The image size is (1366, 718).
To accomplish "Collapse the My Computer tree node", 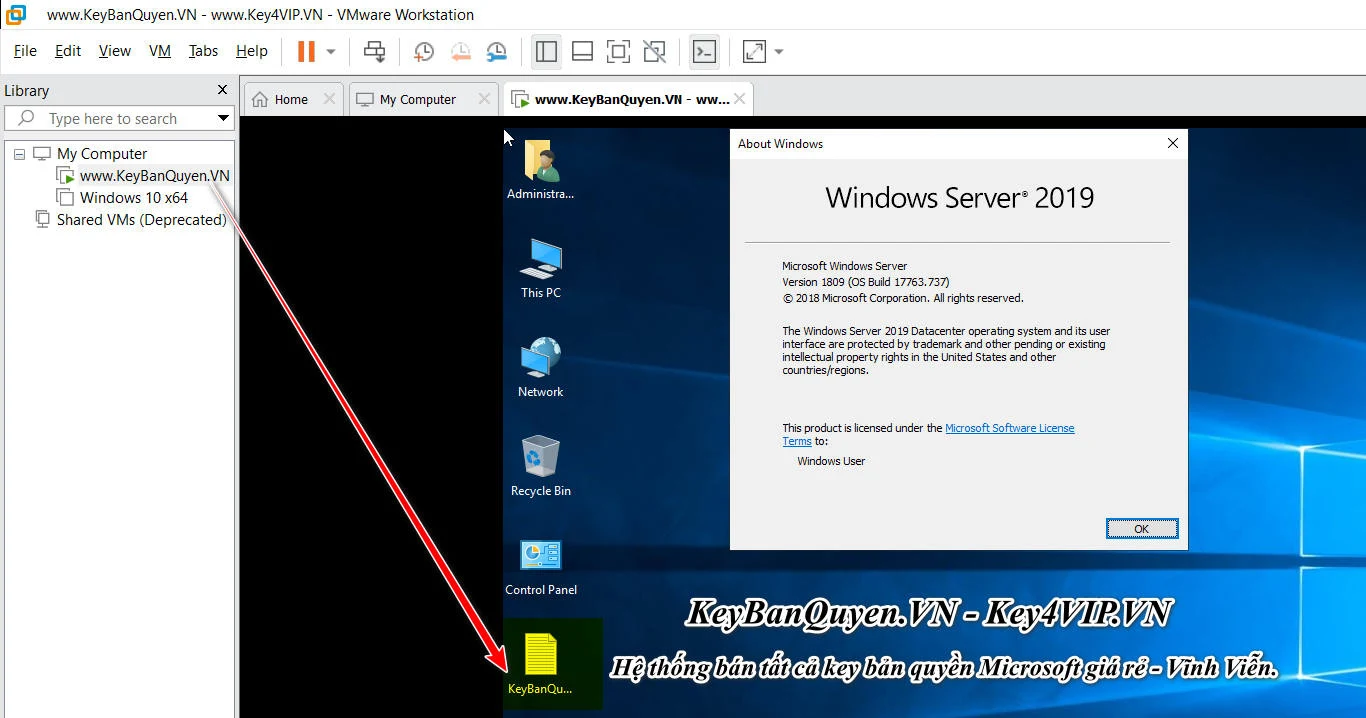I will tap(19, 154).
